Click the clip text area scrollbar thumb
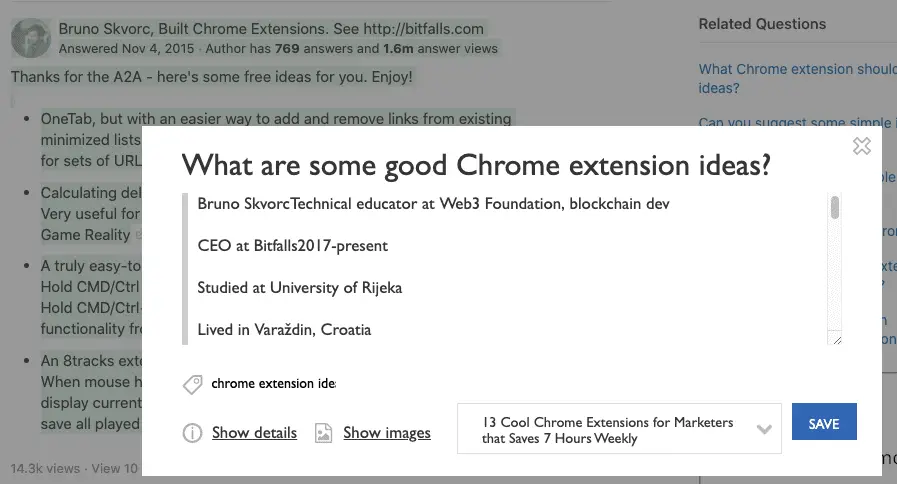Screen dimensions: 897x484 coord(835,207)
